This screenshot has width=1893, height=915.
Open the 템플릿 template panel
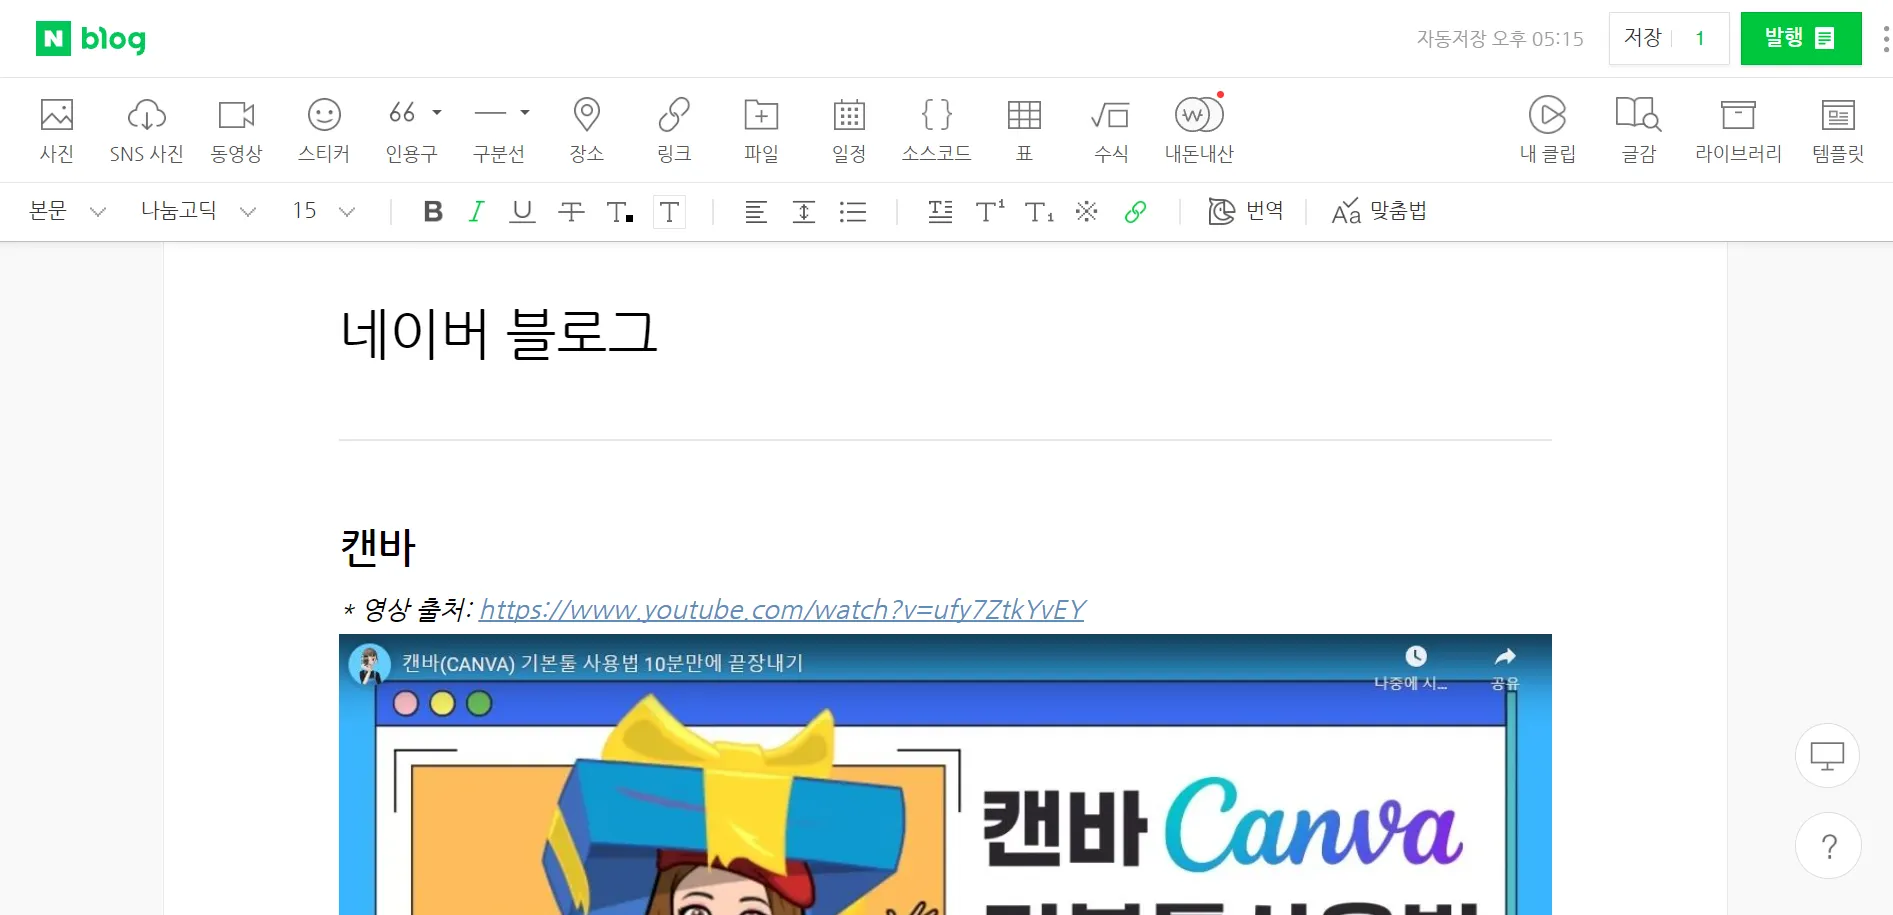click(x=1838, y=130)
